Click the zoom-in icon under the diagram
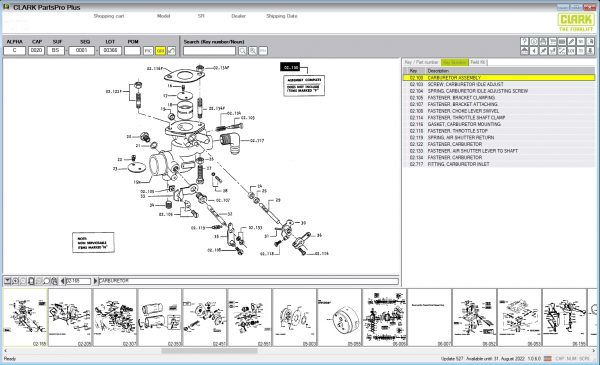600x365 pixels. pos(15,281)
